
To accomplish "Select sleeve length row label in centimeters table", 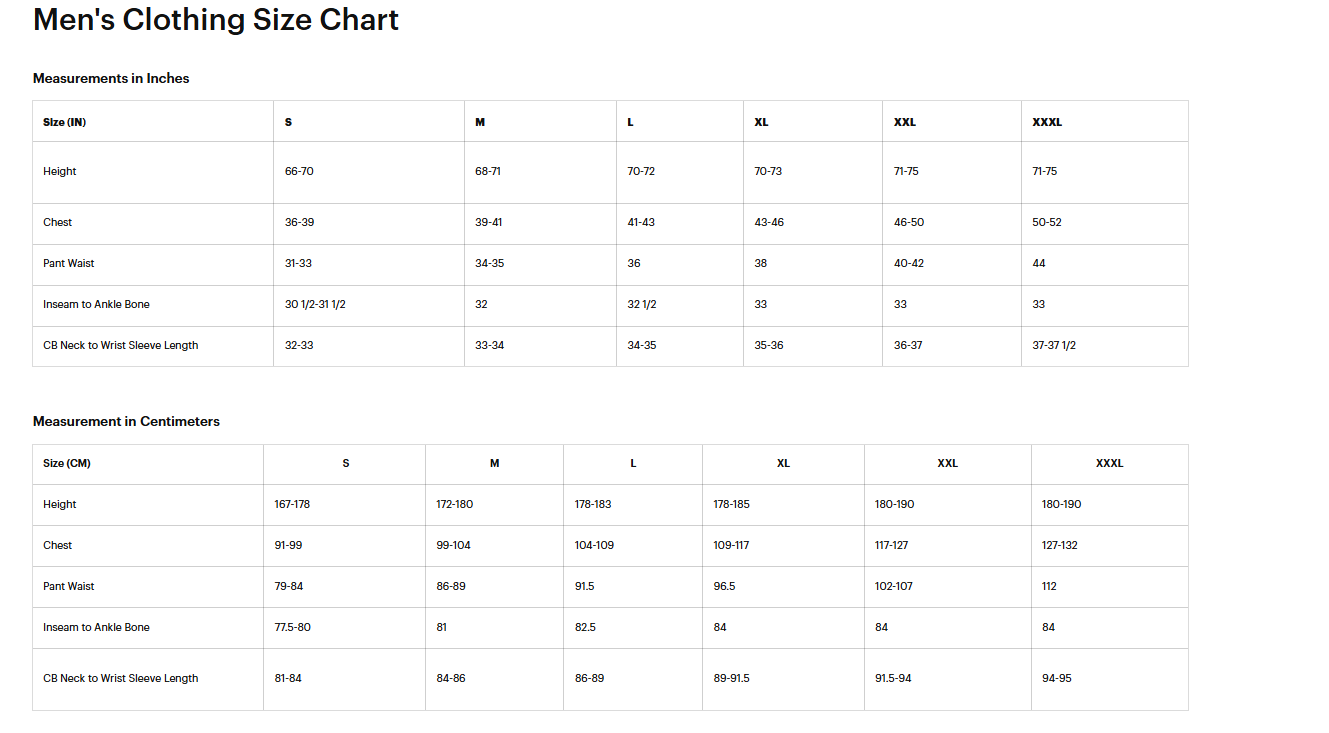I will pyautogui.click(x=121, y=678).
